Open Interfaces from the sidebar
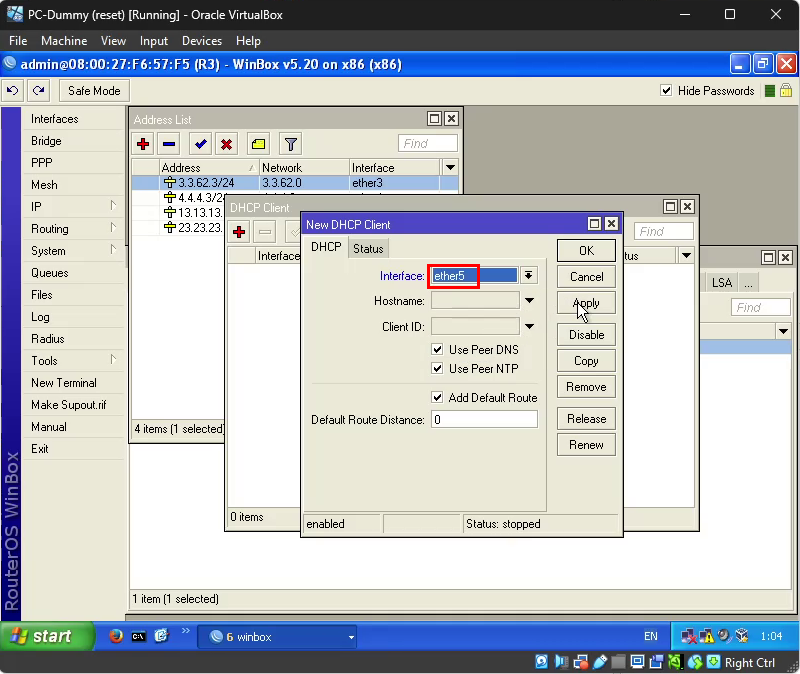Viewport: 800px width, 674px height. click(55, 119)
